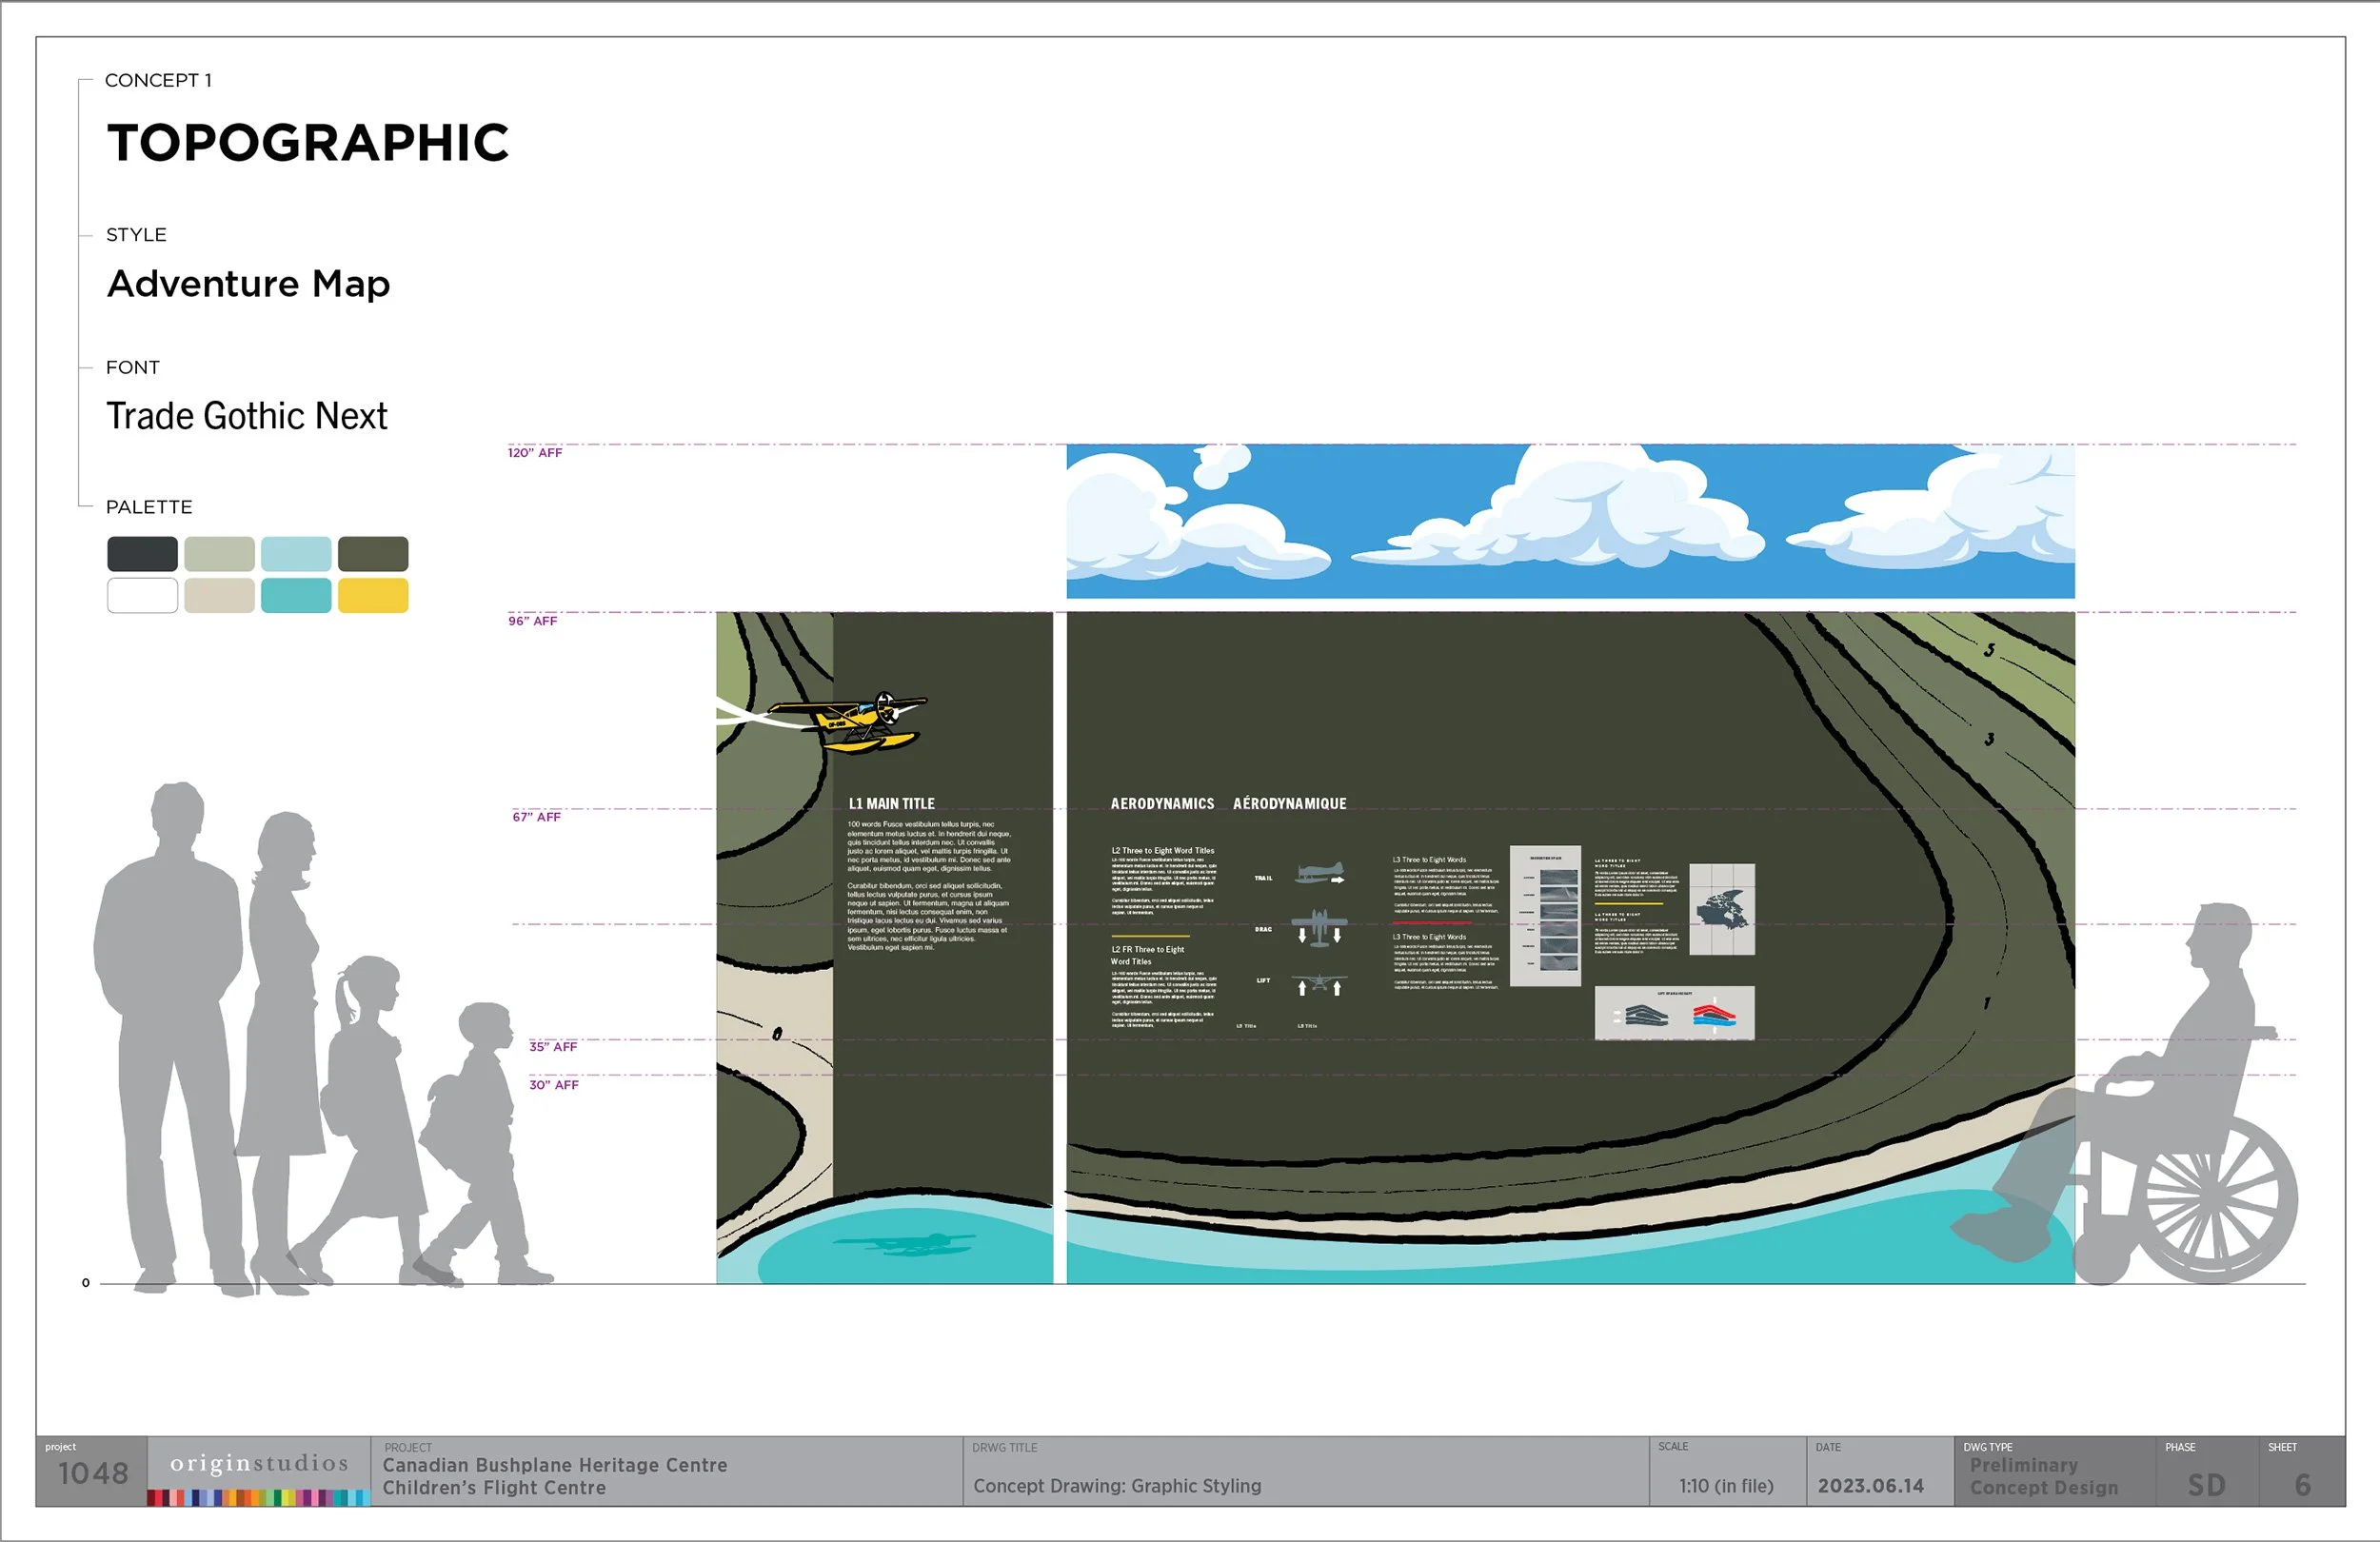Select the teal palette swatch
This screenshot has width=2380, height=1542.
(x=296, y=595)
